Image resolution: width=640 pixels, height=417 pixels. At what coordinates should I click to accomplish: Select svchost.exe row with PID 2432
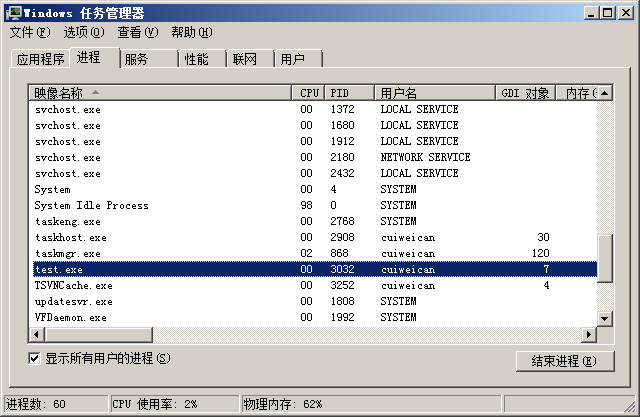(315, 173)
